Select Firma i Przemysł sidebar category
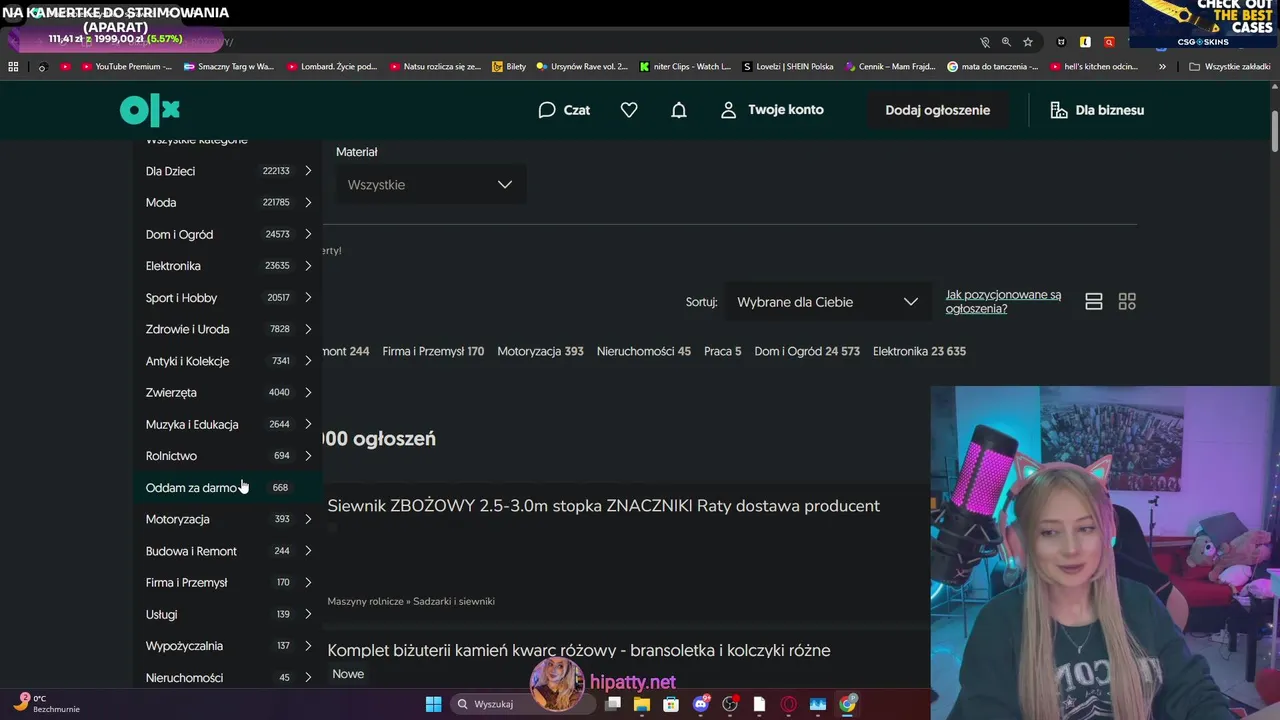Screen dimensions: 1280x720 (229, 583)
